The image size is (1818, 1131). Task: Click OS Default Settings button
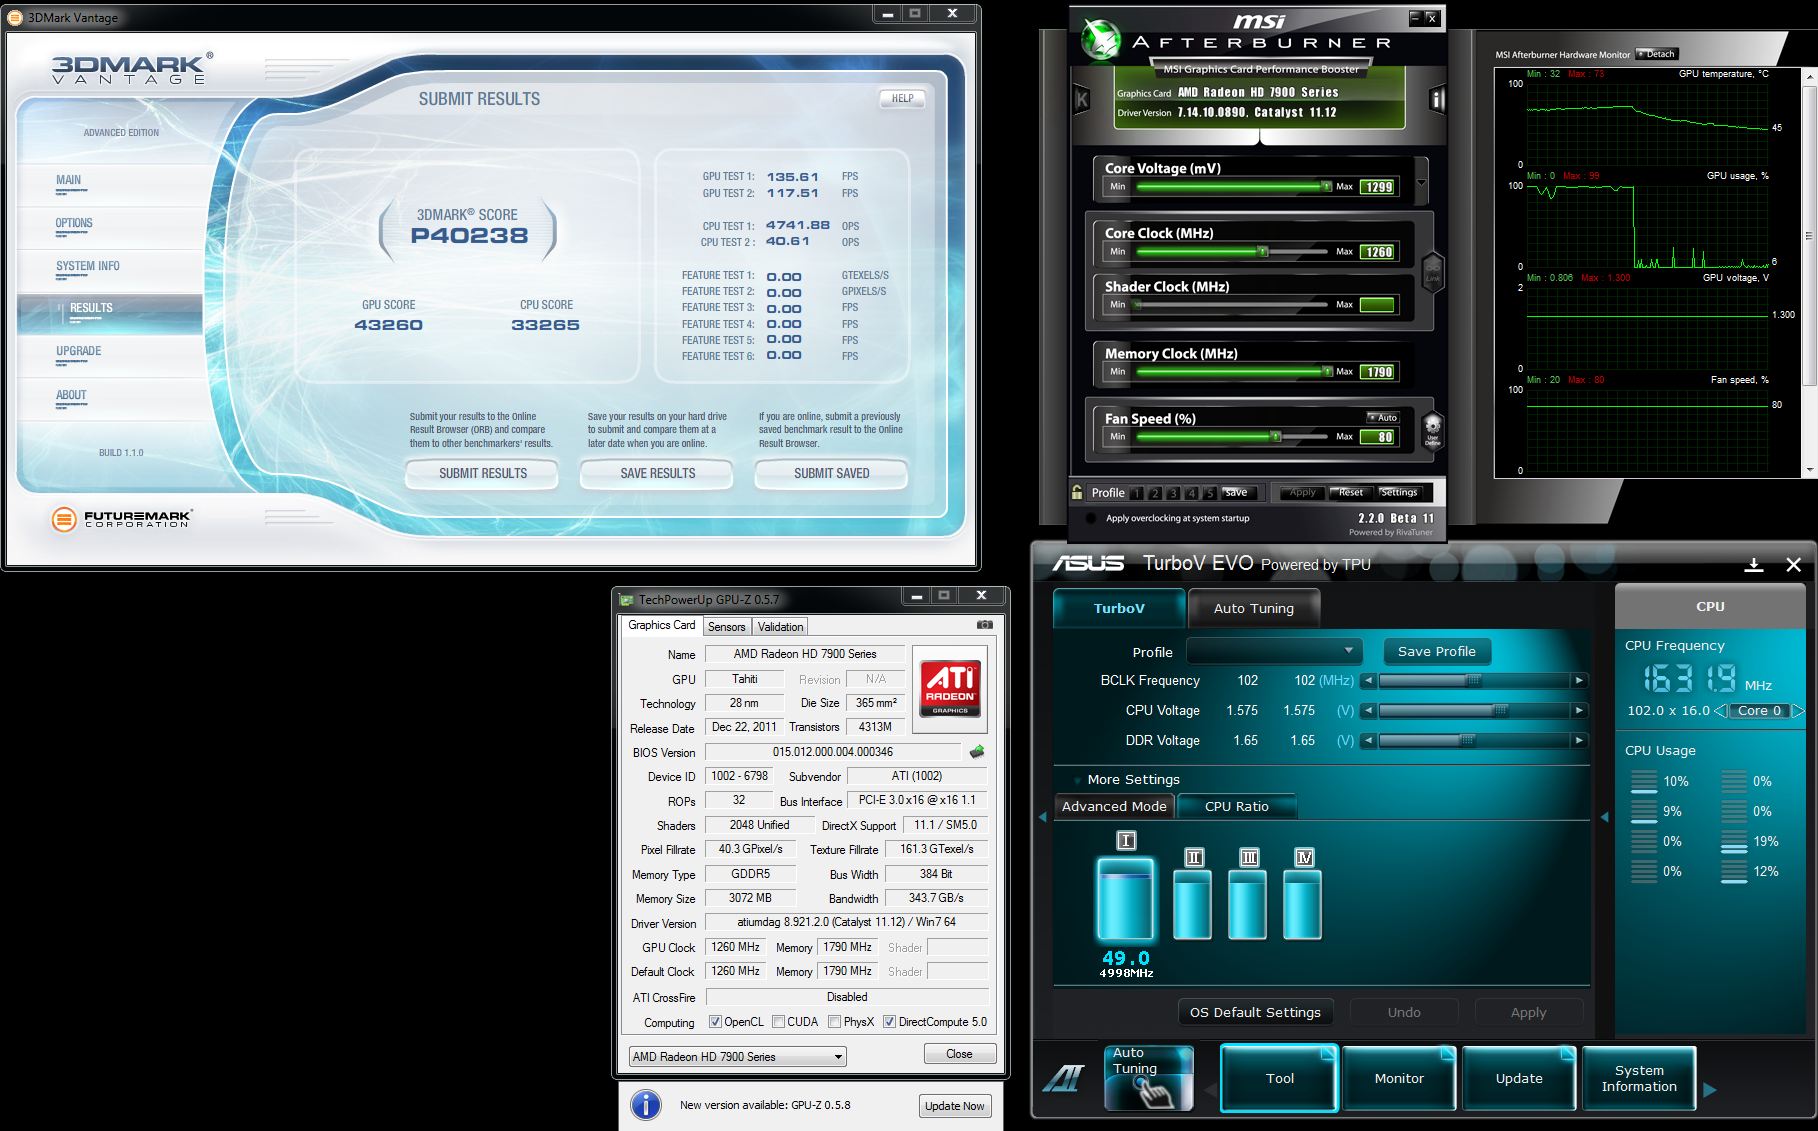[x=1255, y=1012]
